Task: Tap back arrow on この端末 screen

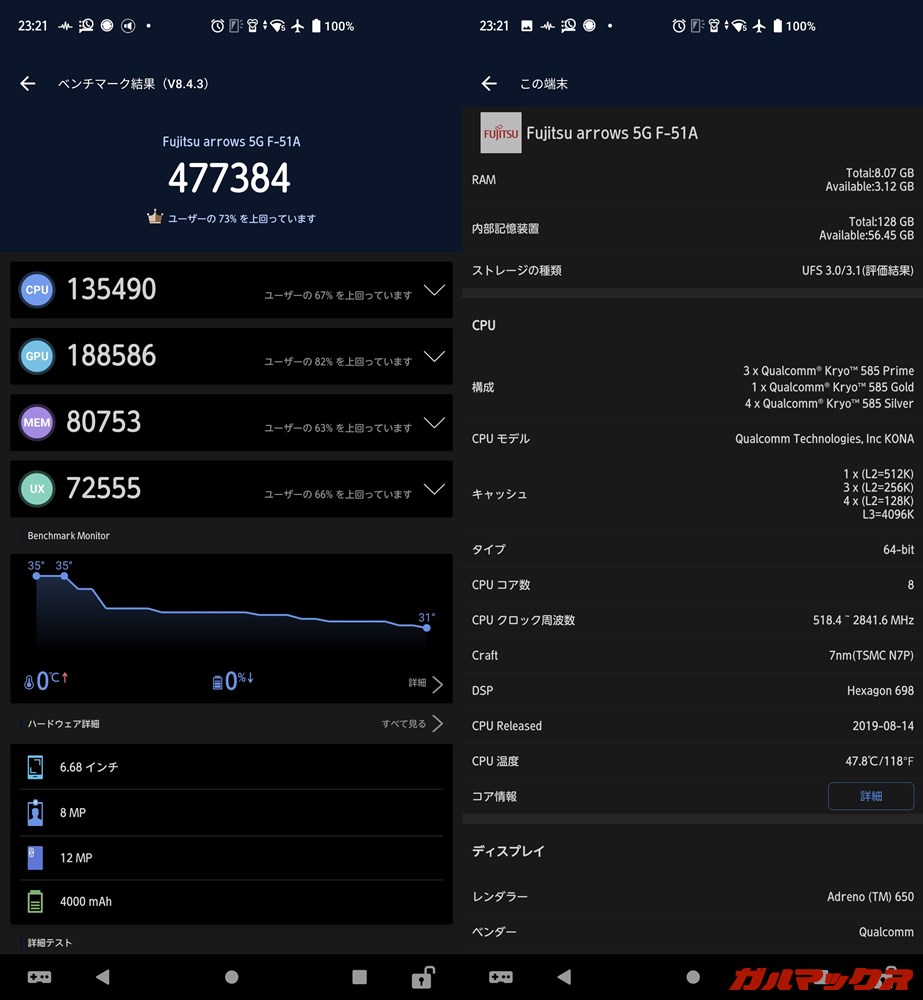Action: pyautogui.click(x=489, y=84)
